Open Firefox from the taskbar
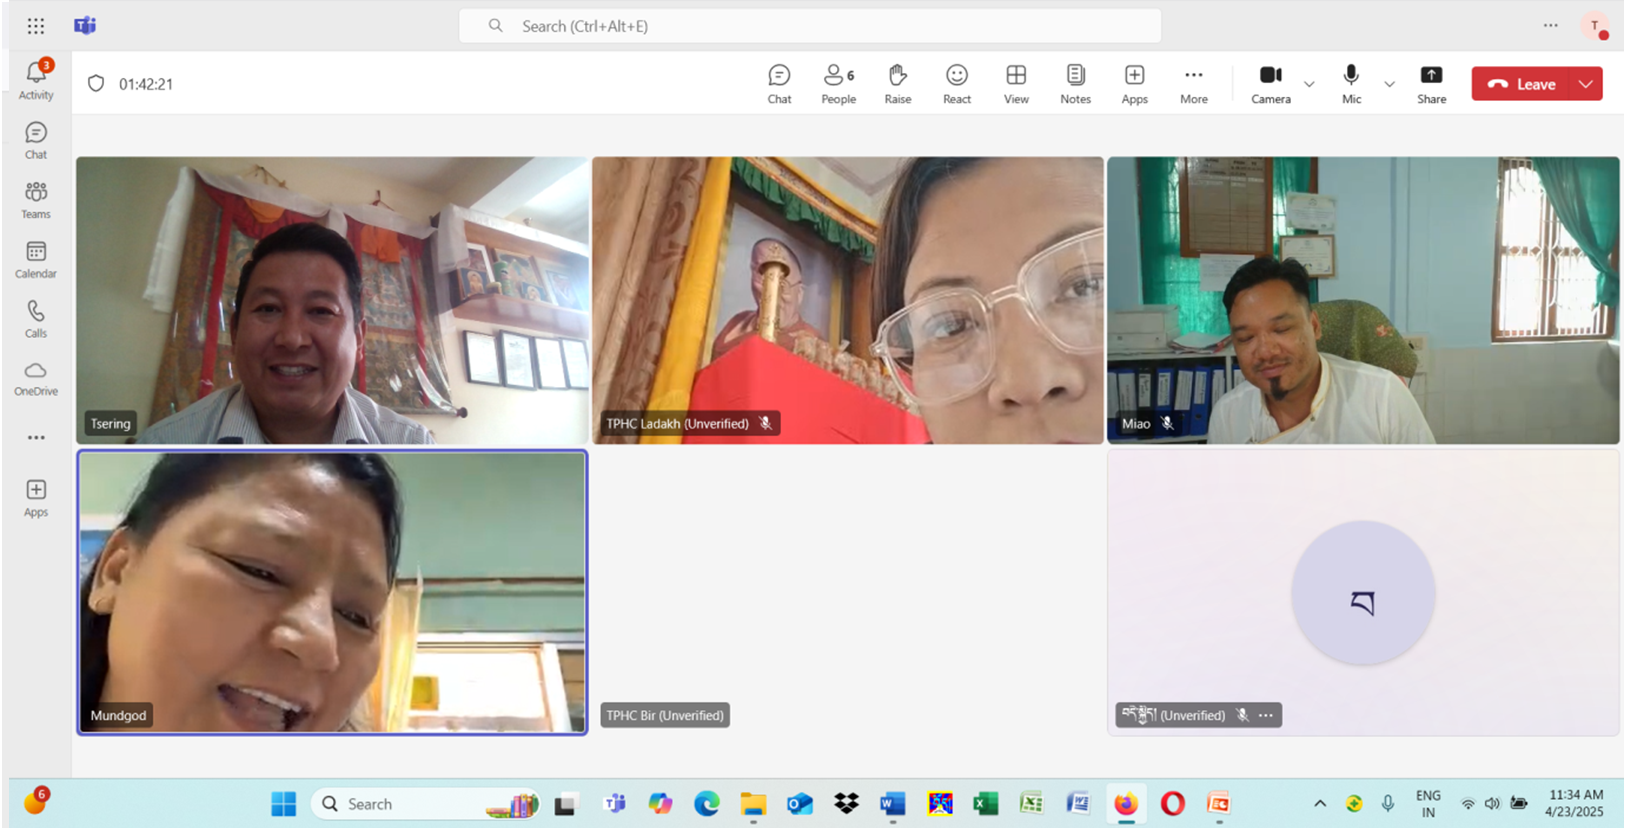The image size is (1628, 828). pyautogui.click(x=1126, y=803)
